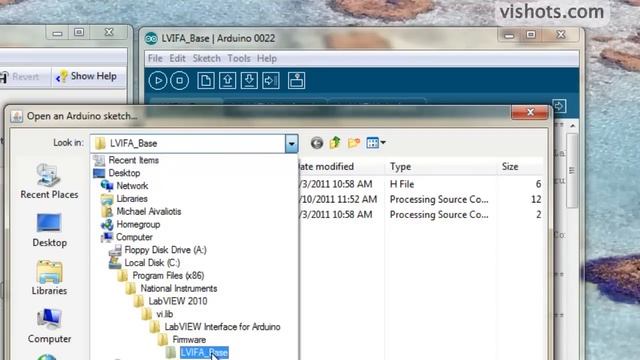
Task: Choose Network in the Look in list
Action: [x=132, y=186]
